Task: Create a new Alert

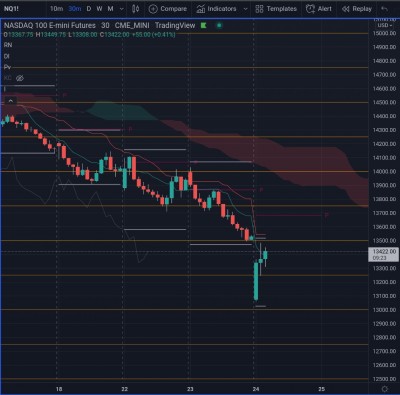Action: tap(319, 9)
